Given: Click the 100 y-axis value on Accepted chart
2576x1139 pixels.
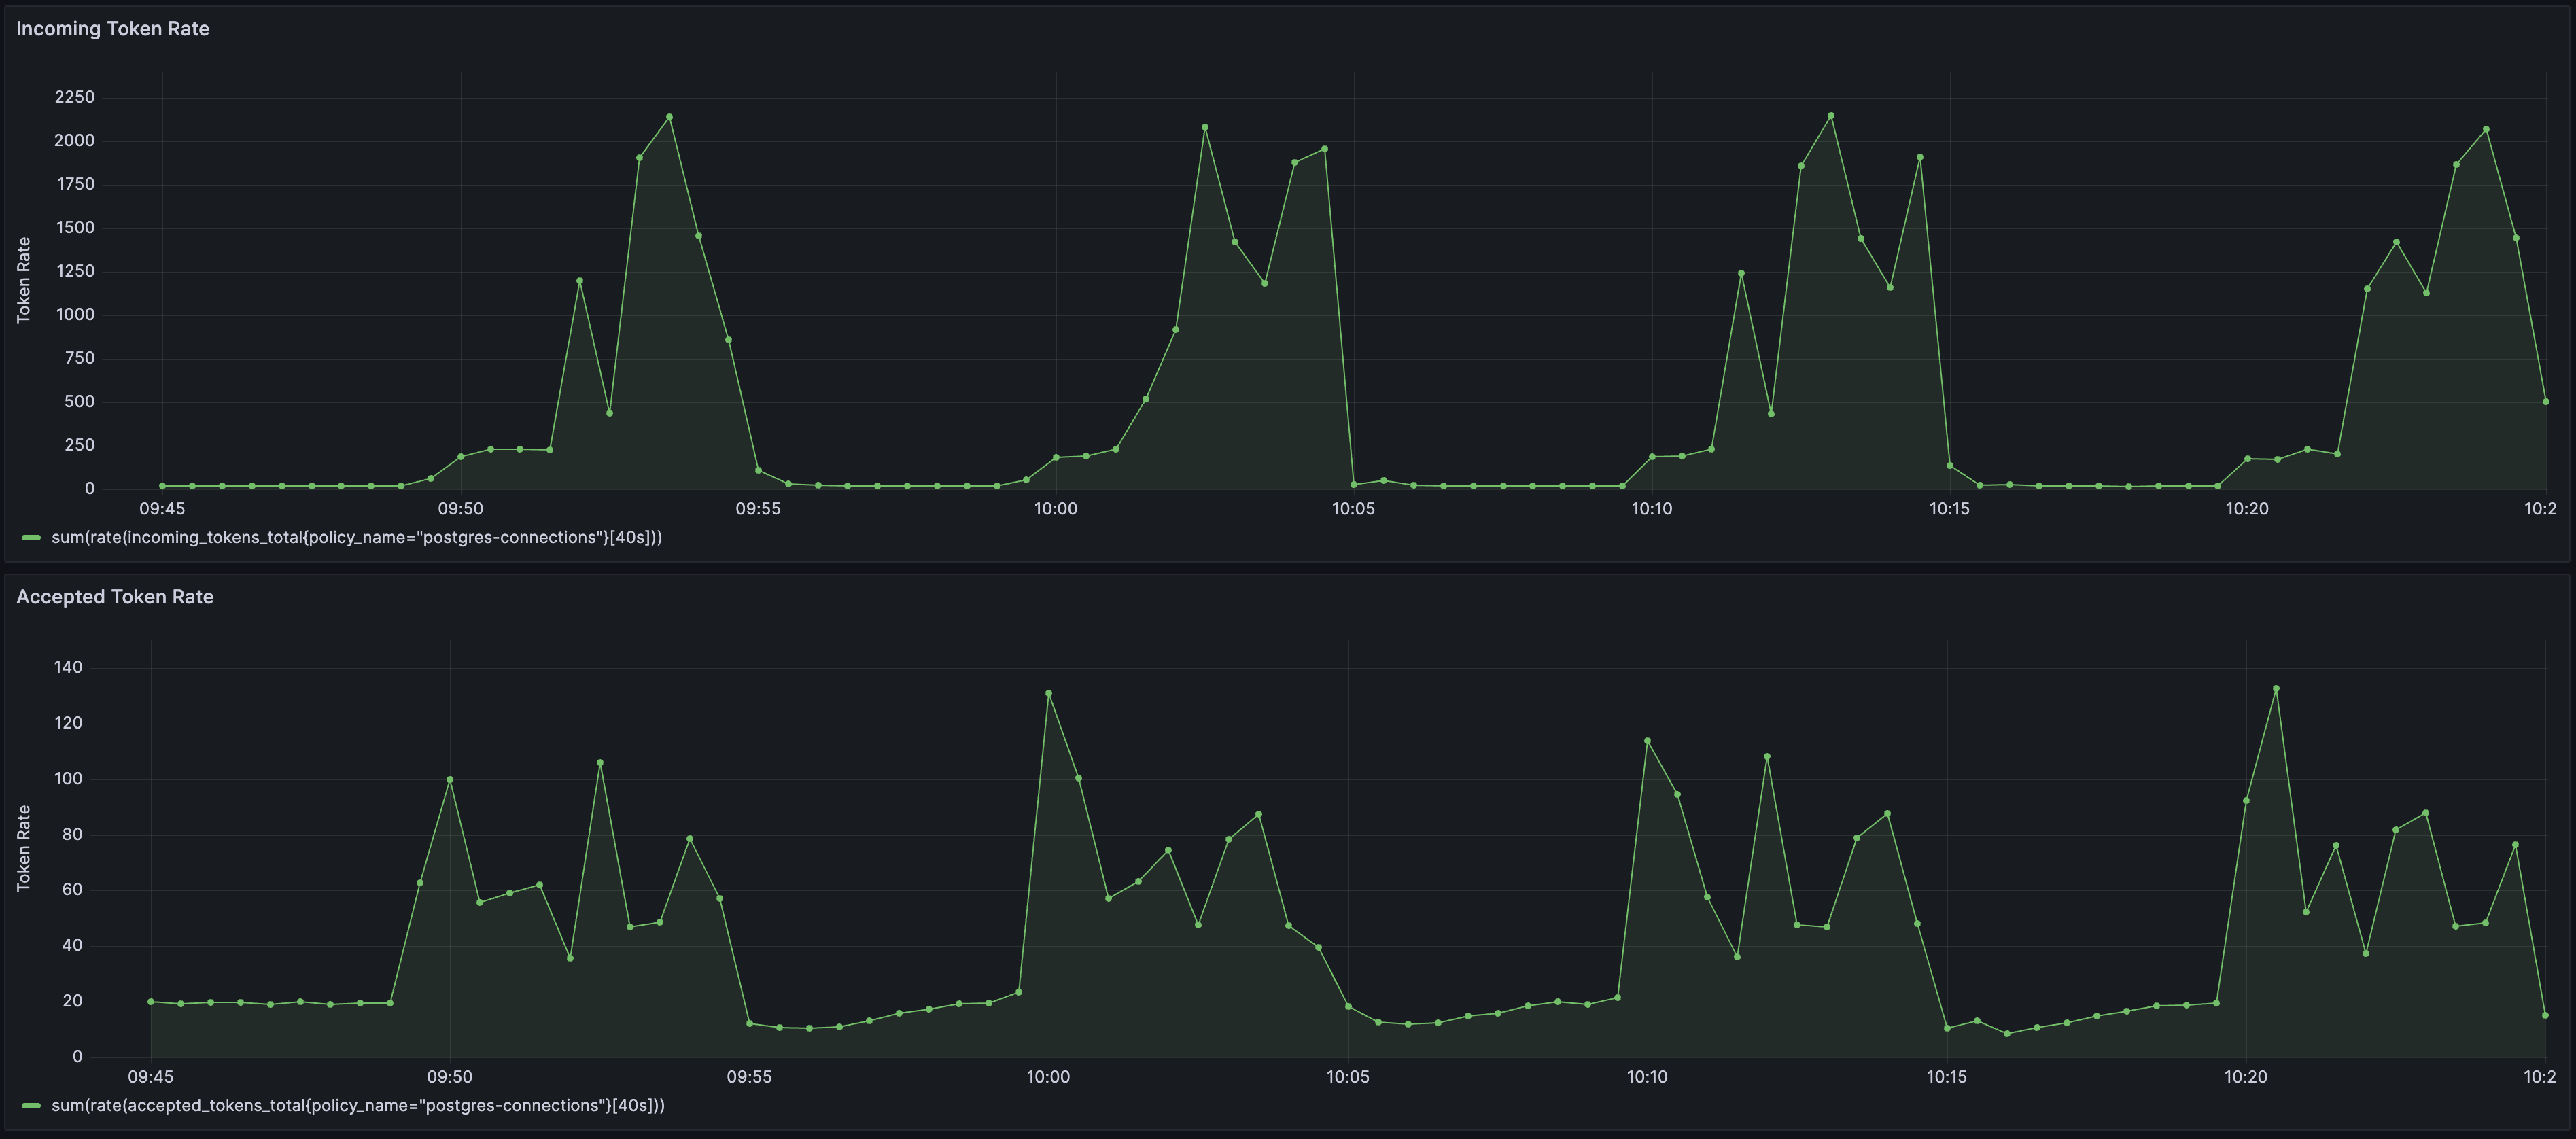Looking at the screenshot, I should pyautogui.click(x=69, y=779).
